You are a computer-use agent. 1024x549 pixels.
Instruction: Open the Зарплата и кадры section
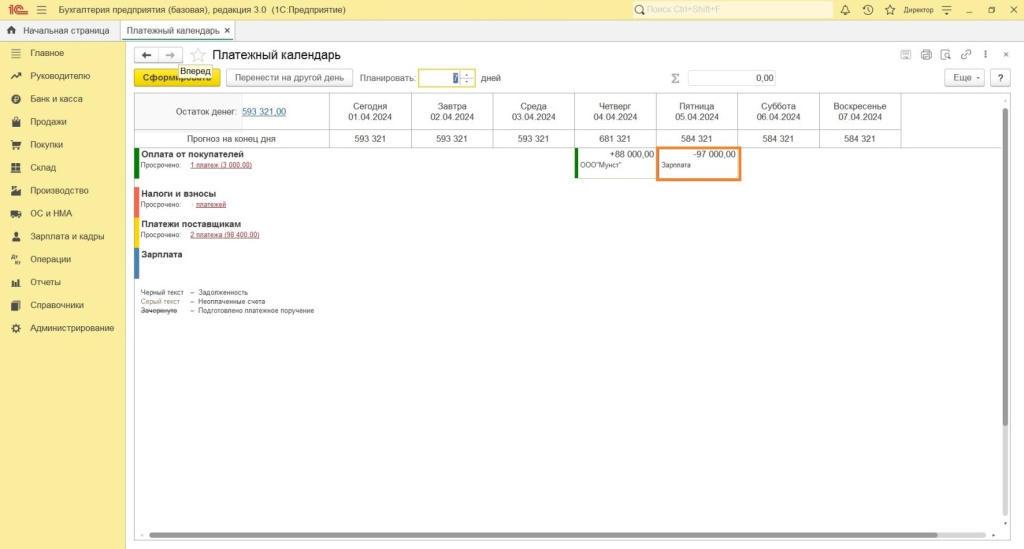65,237
